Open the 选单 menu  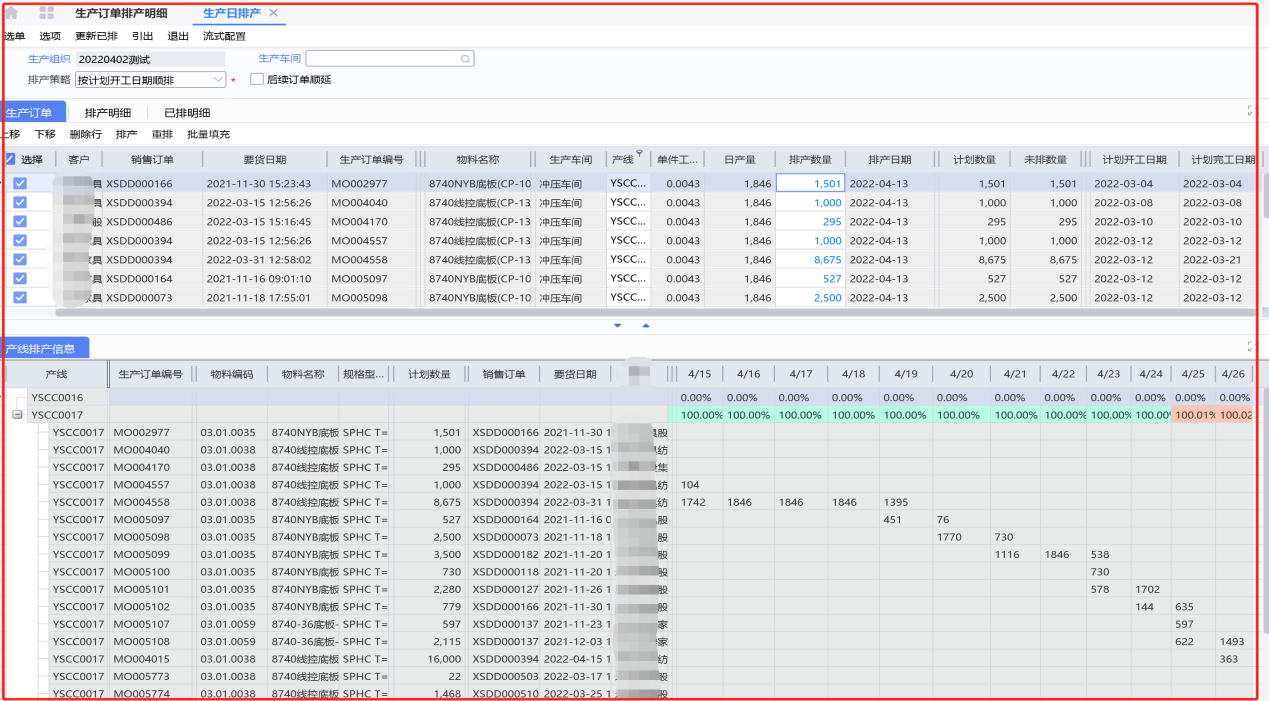14,36
